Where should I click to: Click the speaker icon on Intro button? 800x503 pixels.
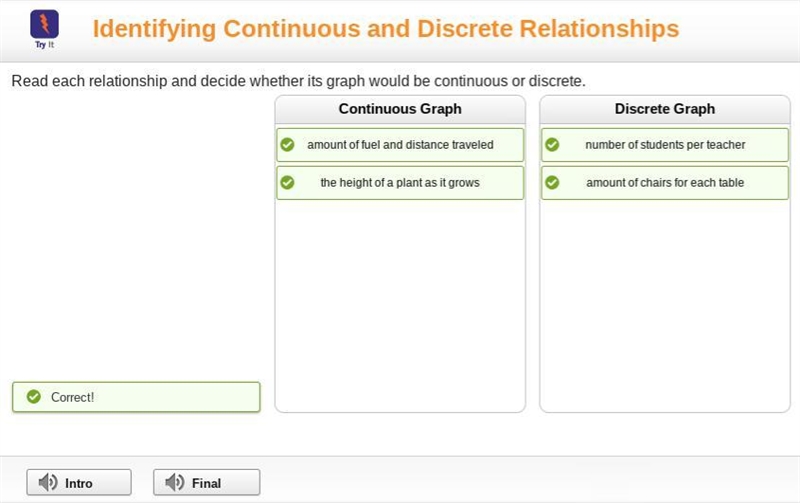[48, 482]
